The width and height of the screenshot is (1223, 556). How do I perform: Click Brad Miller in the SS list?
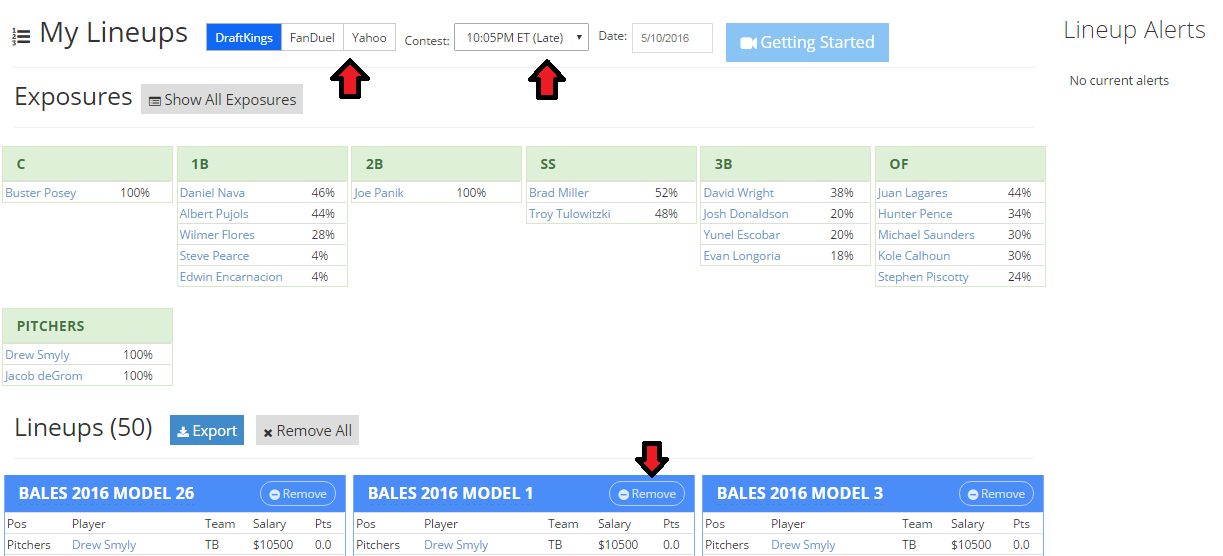[559, 193]
